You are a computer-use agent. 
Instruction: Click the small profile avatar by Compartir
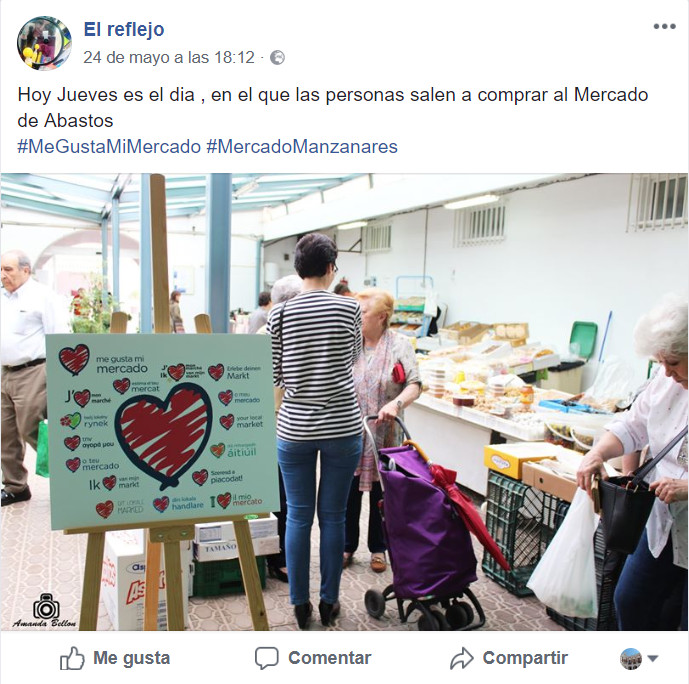(x=631, y=659)
